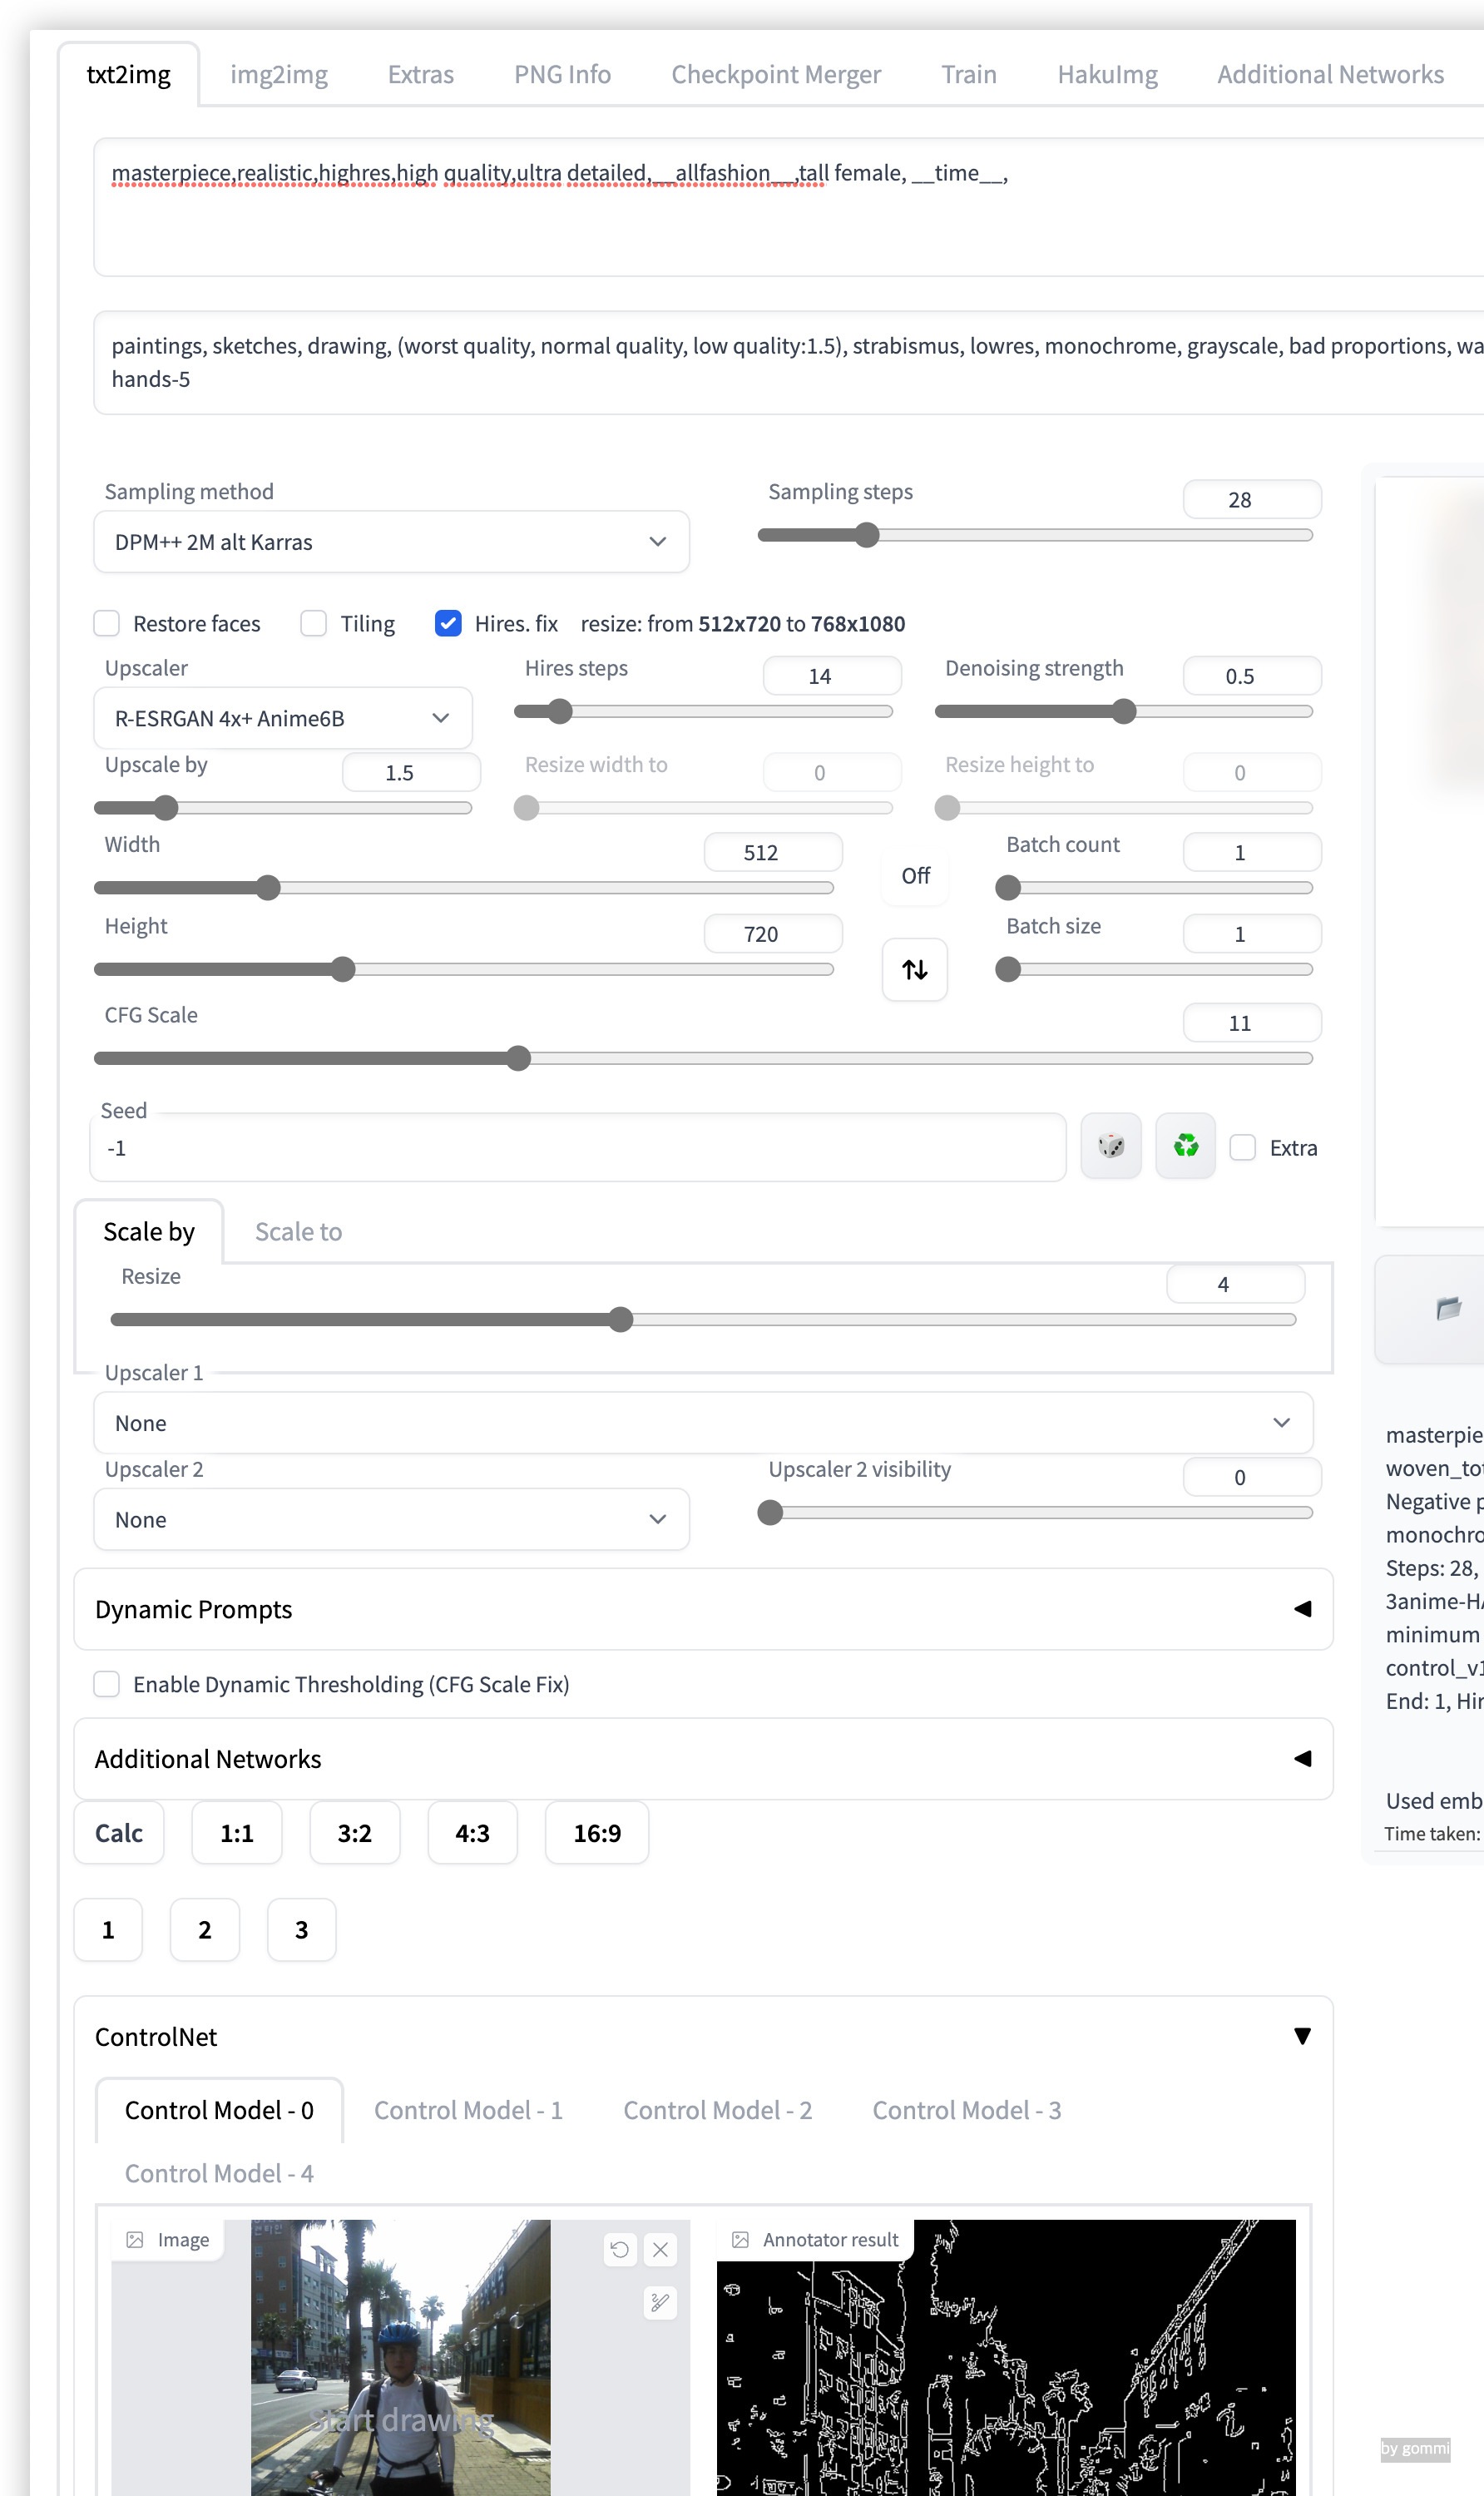Remove the ControlNet input image
Viewport: 1484px width, 2496px height.
[661, 2249]
